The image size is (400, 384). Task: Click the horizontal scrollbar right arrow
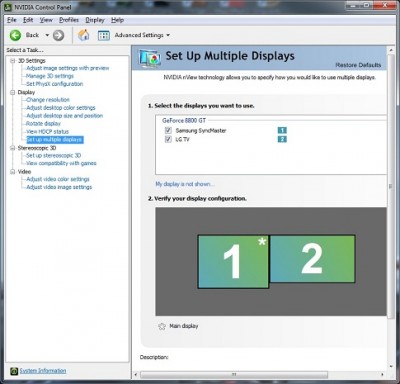383,375
